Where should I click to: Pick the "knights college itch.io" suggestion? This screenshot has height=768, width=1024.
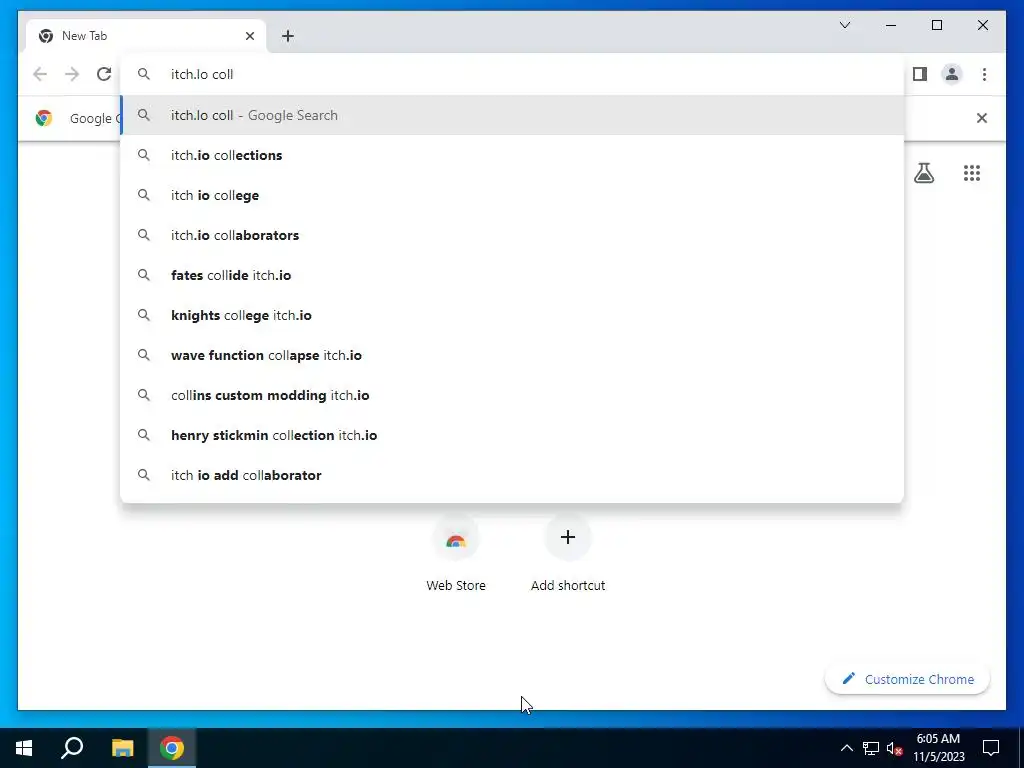click(512, 315)
